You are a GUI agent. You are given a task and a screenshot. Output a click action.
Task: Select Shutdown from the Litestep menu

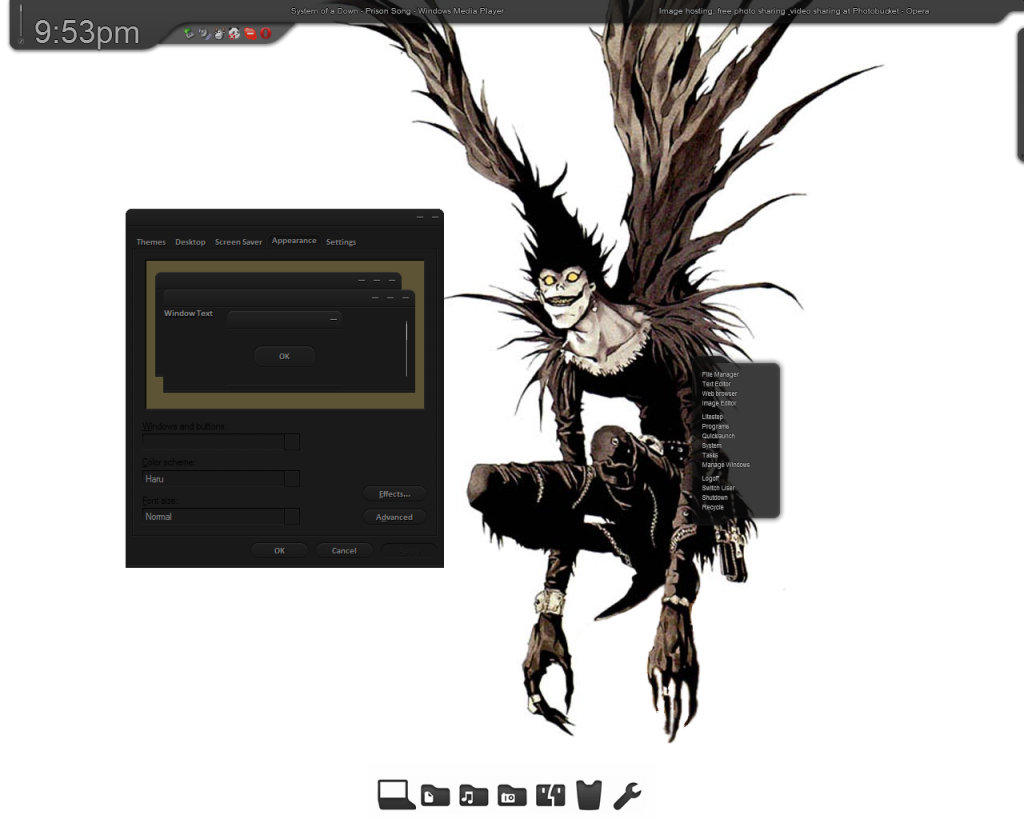(x=715, y=497)
